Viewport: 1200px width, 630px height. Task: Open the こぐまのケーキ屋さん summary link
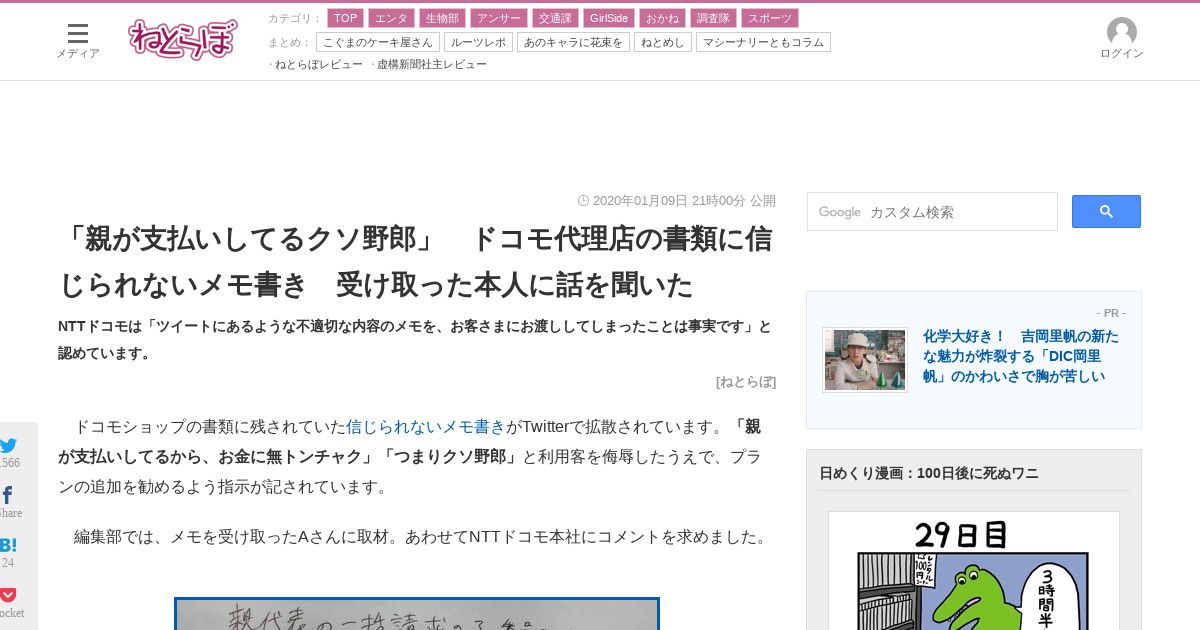coord(378,42)
